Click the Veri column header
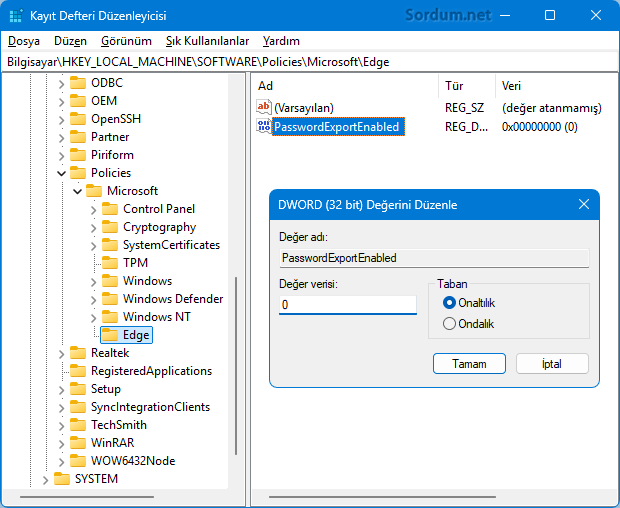 (557, 86)
